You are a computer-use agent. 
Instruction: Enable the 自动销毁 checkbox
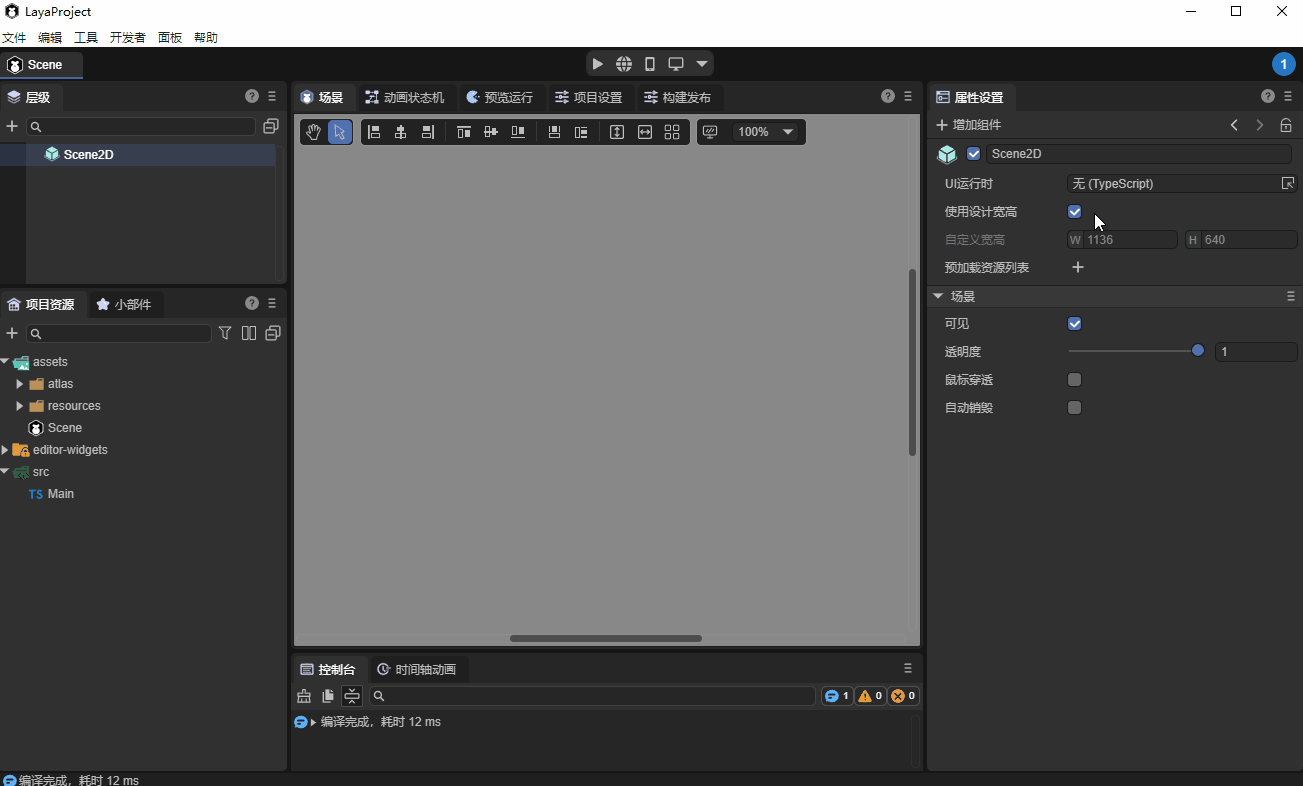[x=1075, y=408]
